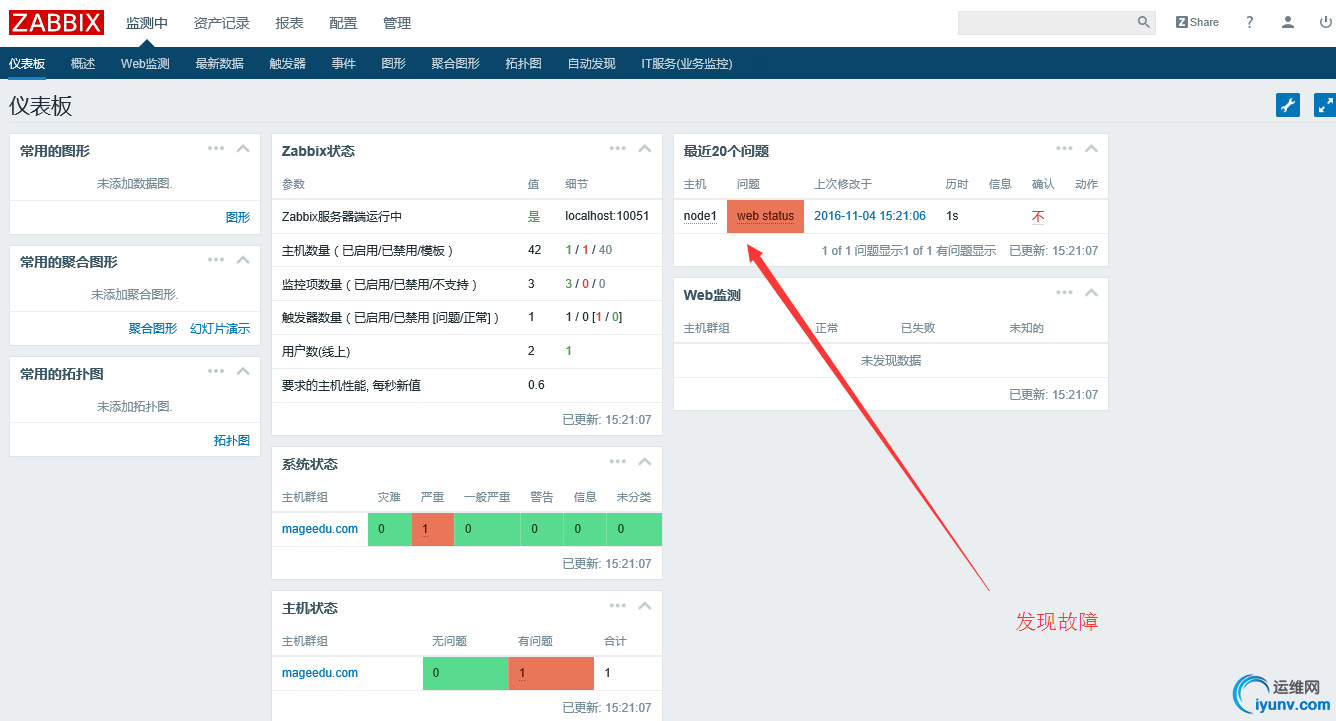Viewport: 1336px width, 721px height.
Task: Click the green 无问题 count cell in 主机状态
Action: pyautogui.click(x=465, y=673)
